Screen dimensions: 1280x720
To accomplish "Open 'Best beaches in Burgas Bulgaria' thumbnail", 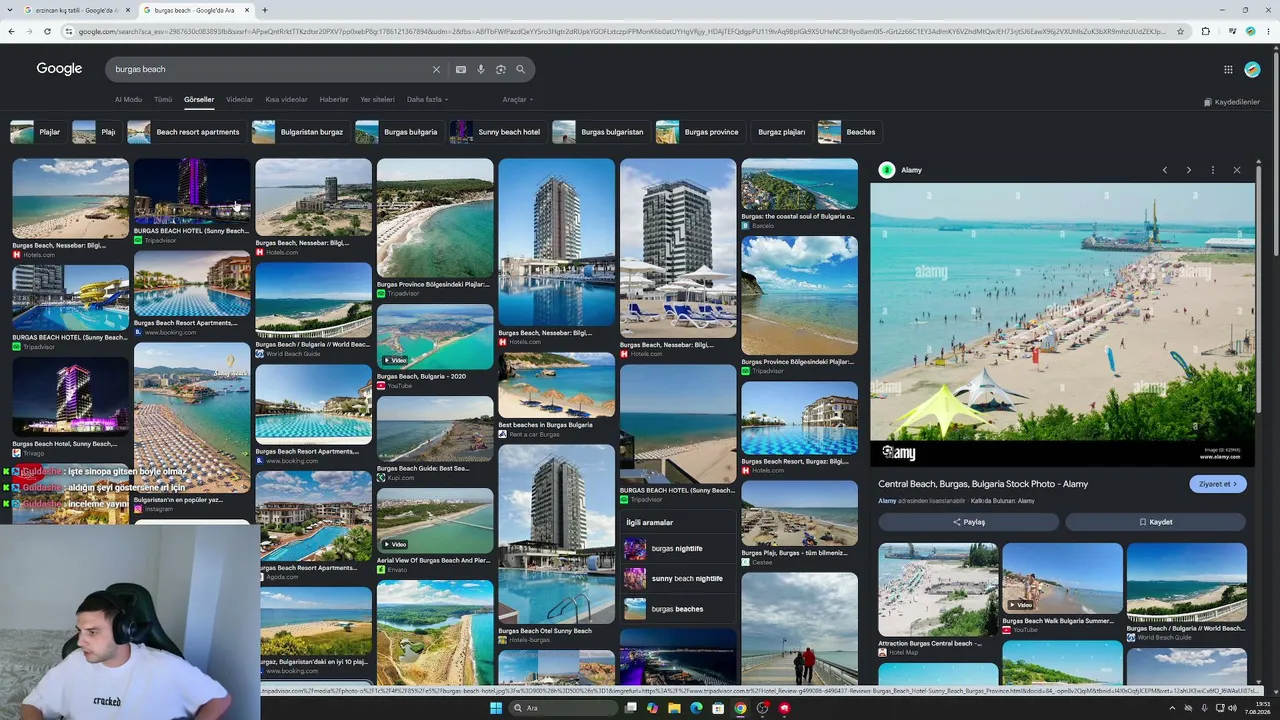I will [557, 385].
